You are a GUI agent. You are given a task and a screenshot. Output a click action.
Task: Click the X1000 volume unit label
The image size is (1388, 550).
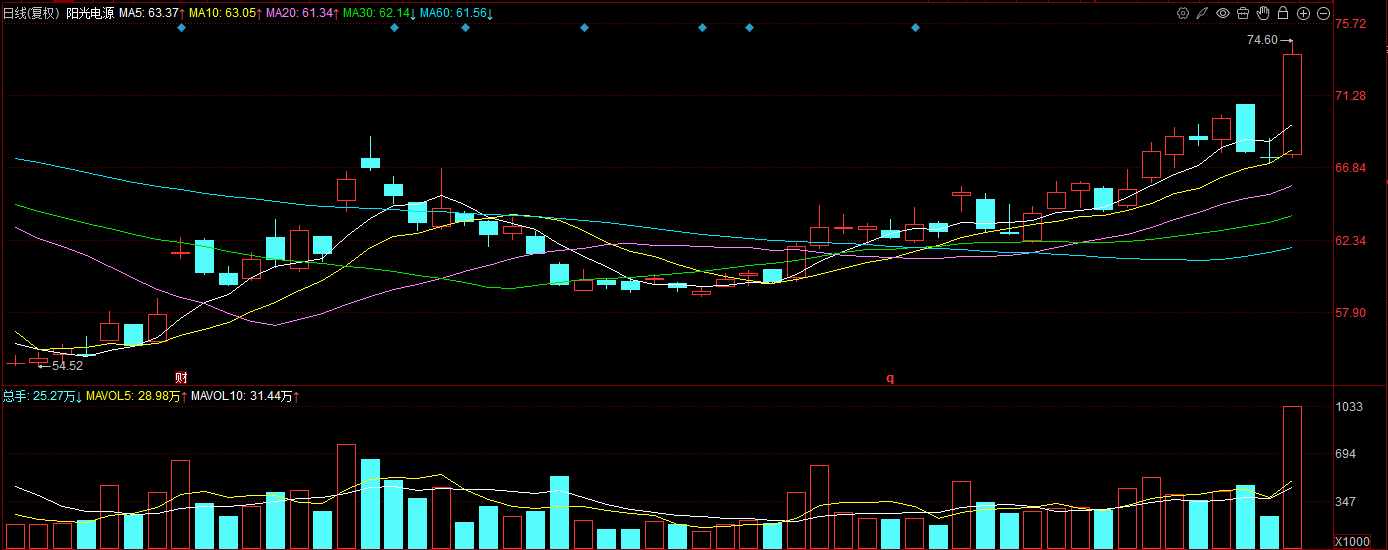coord(1352,541)
